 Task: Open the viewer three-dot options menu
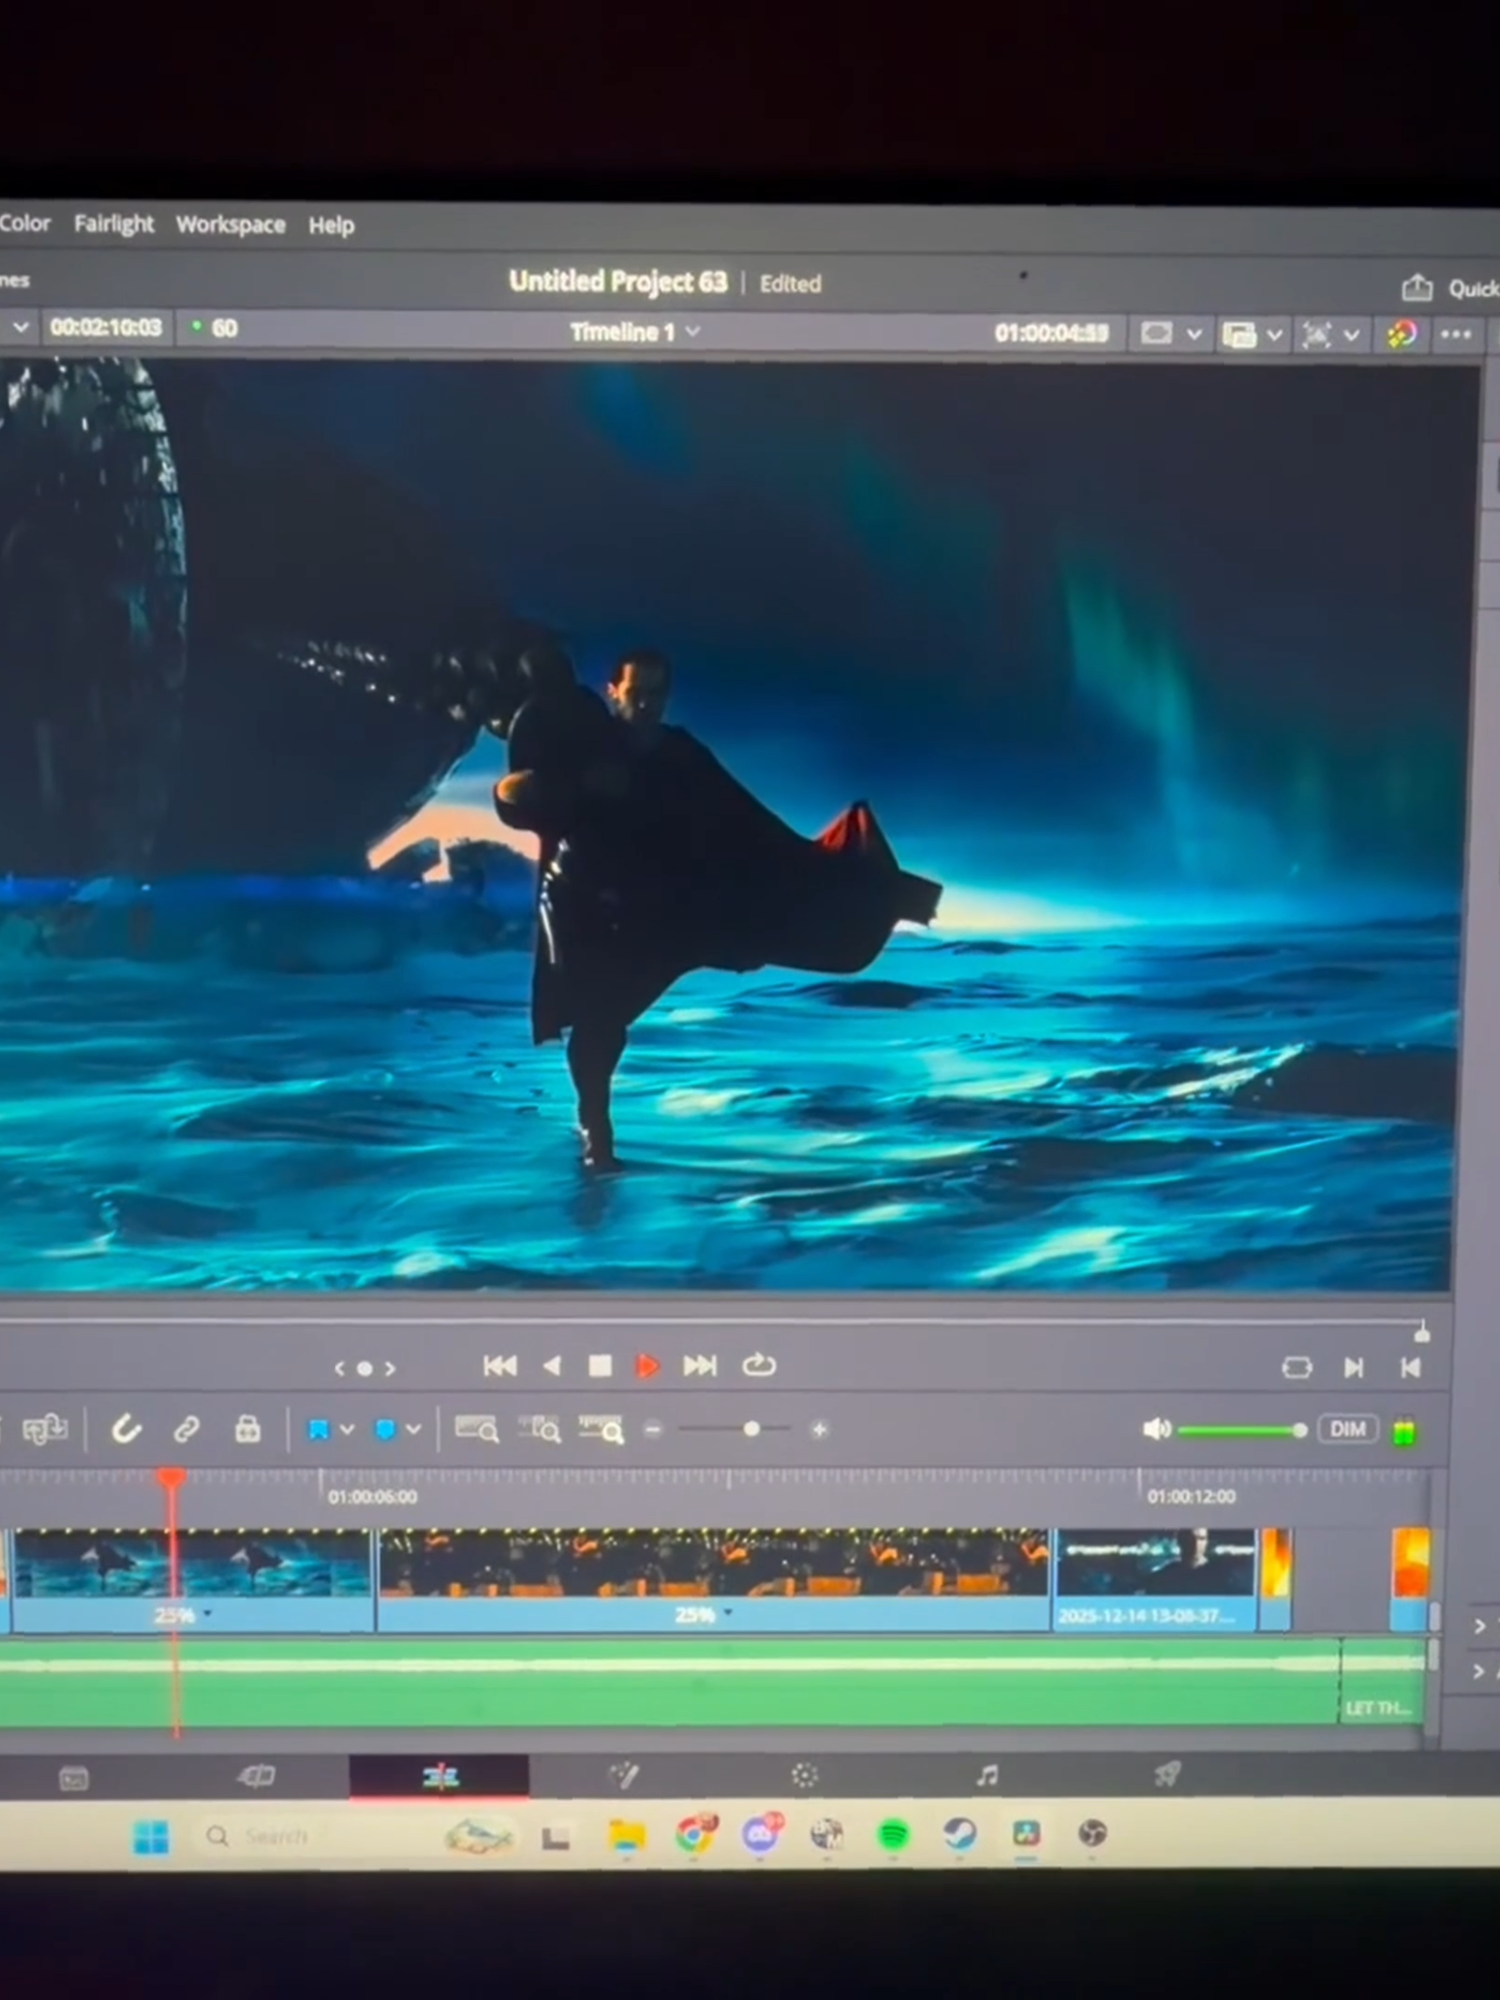click(1456, 334)
